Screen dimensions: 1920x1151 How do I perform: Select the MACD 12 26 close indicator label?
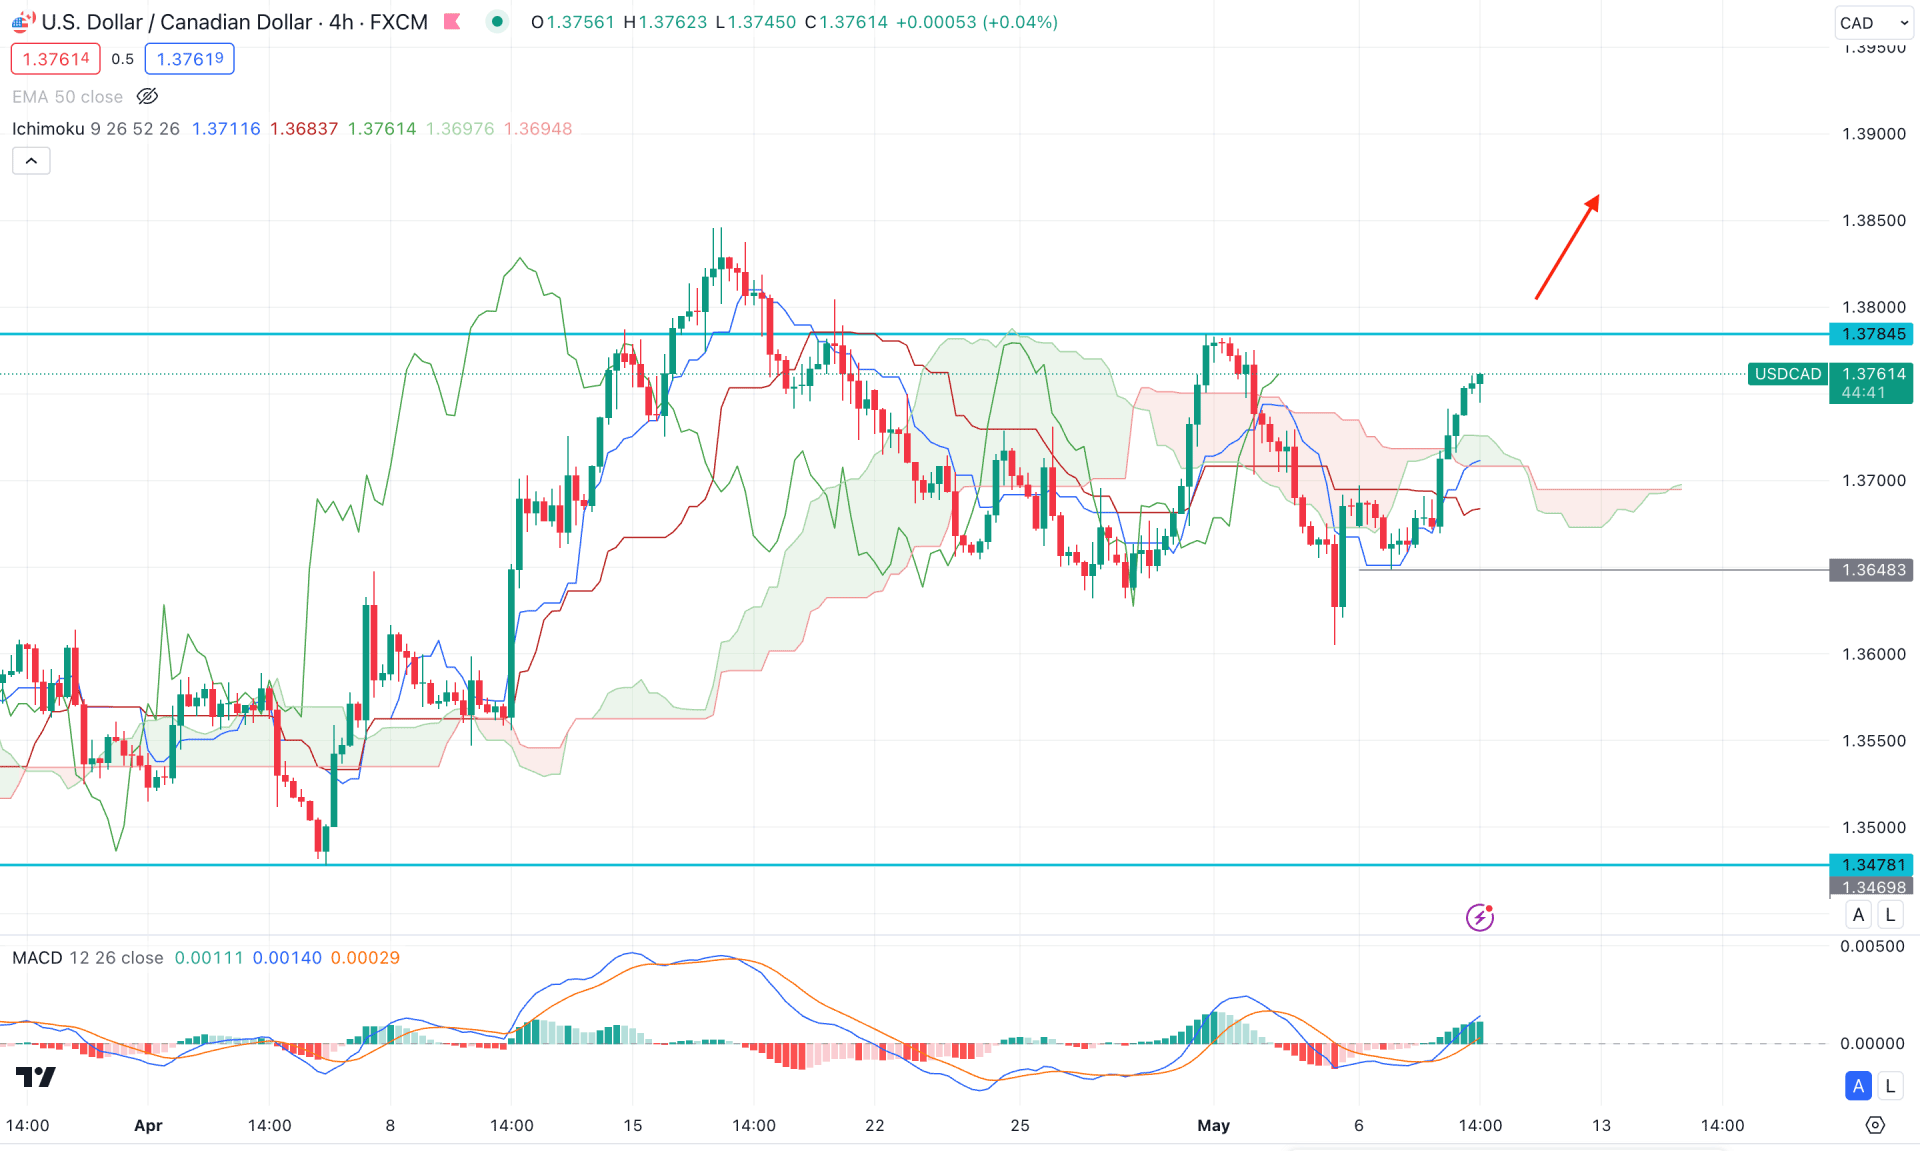88,957
